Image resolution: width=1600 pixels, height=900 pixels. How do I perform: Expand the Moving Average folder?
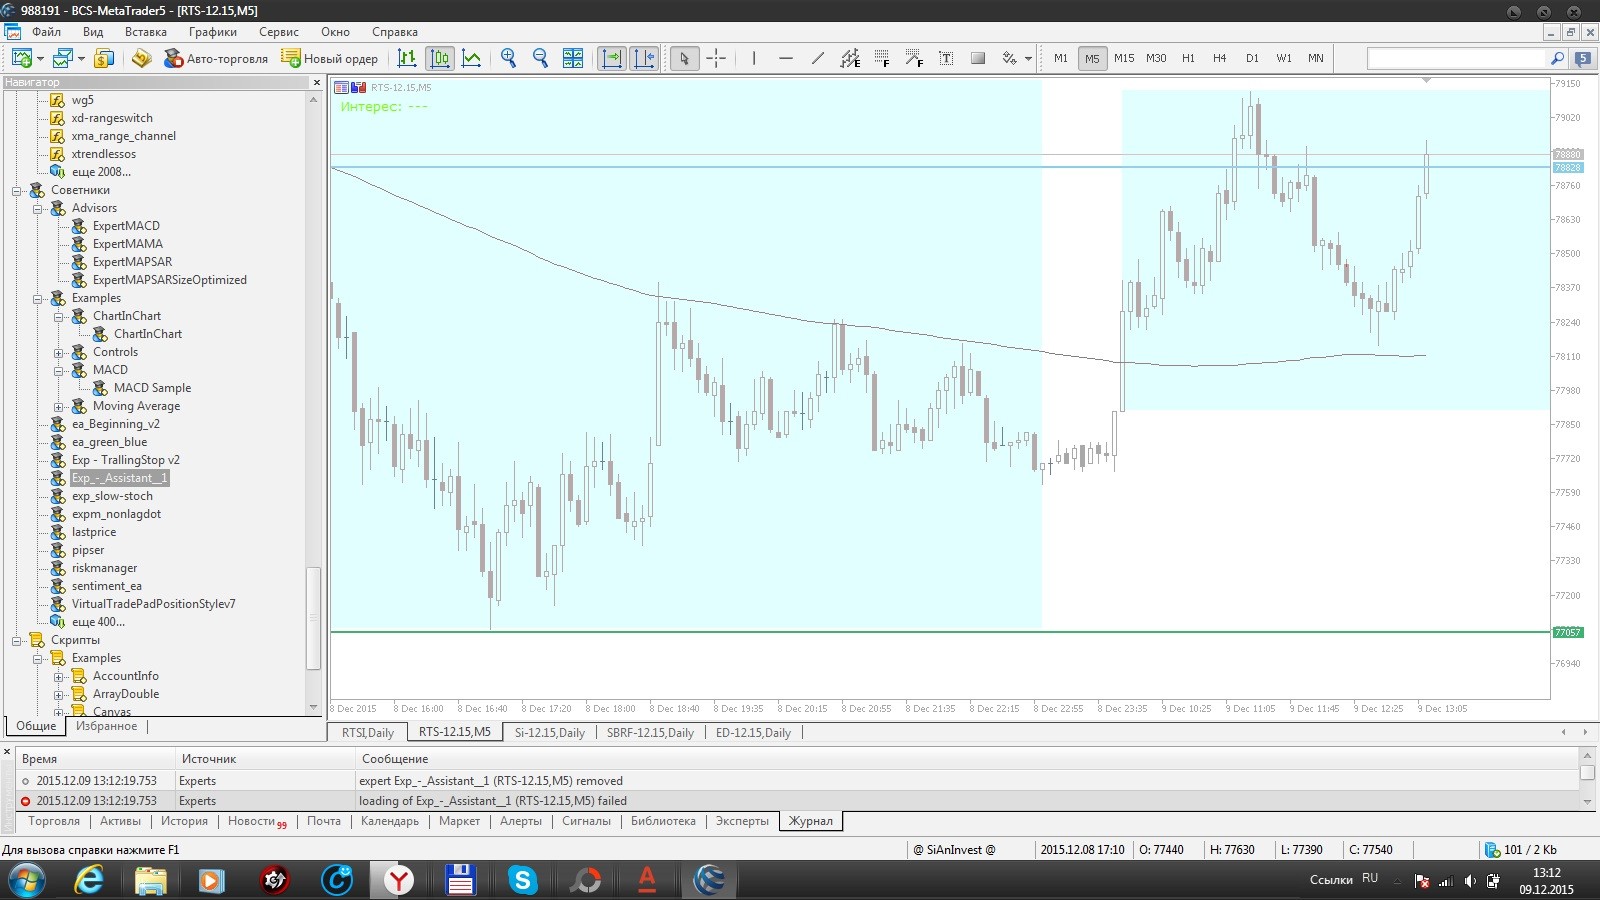point(58,406)
